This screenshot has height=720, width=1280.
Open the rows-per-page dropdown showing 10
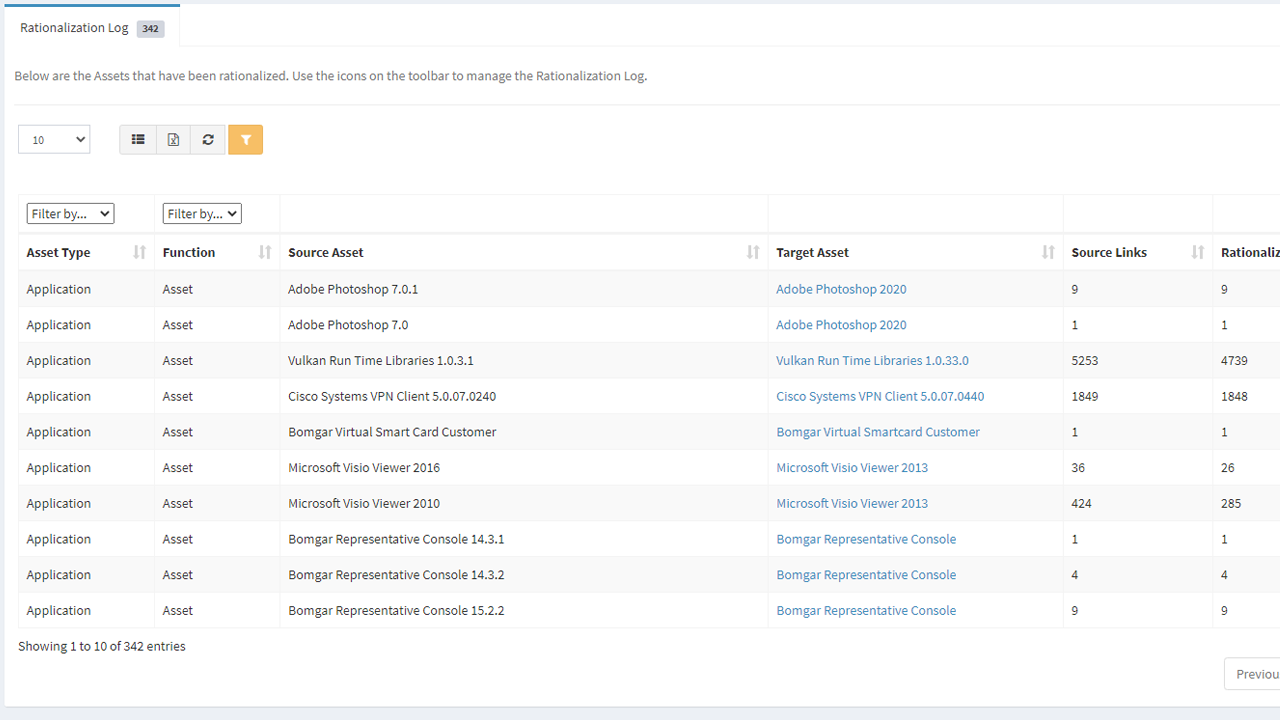pos(54,140)
